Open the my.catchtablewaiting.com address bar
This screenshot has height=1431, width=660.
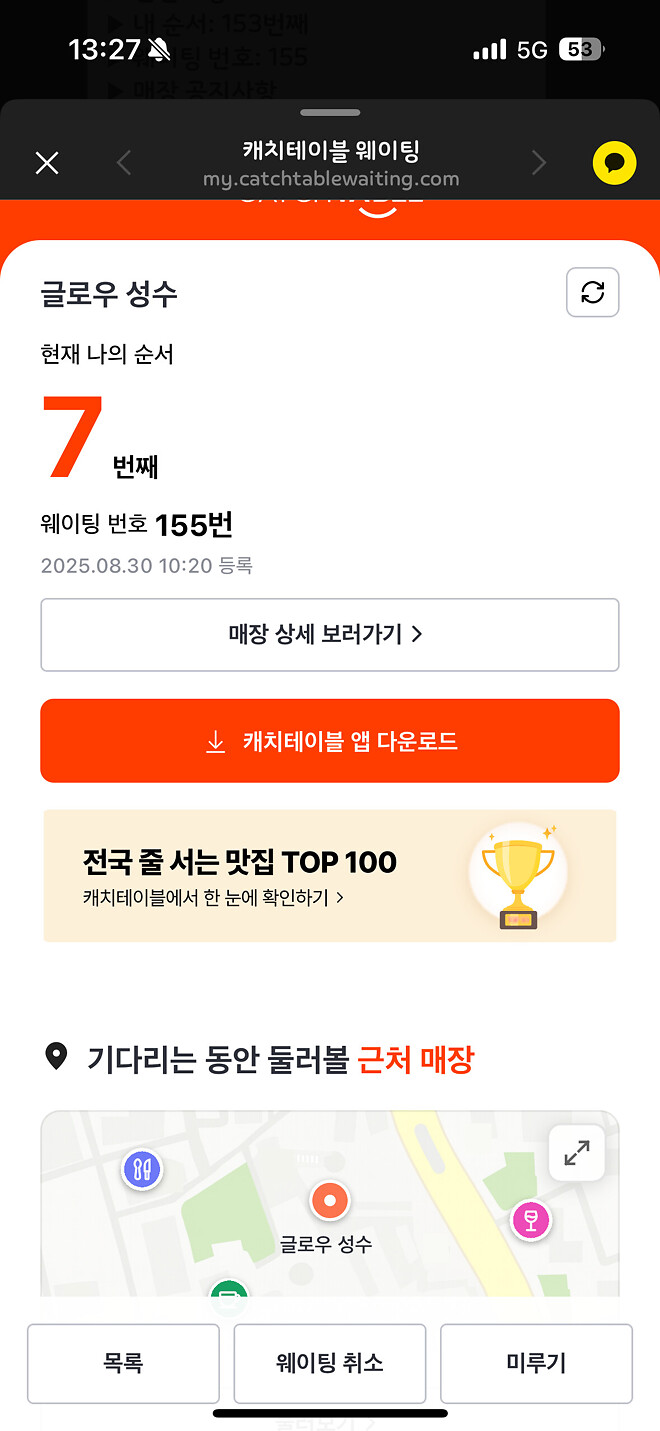tap(330, 182)
